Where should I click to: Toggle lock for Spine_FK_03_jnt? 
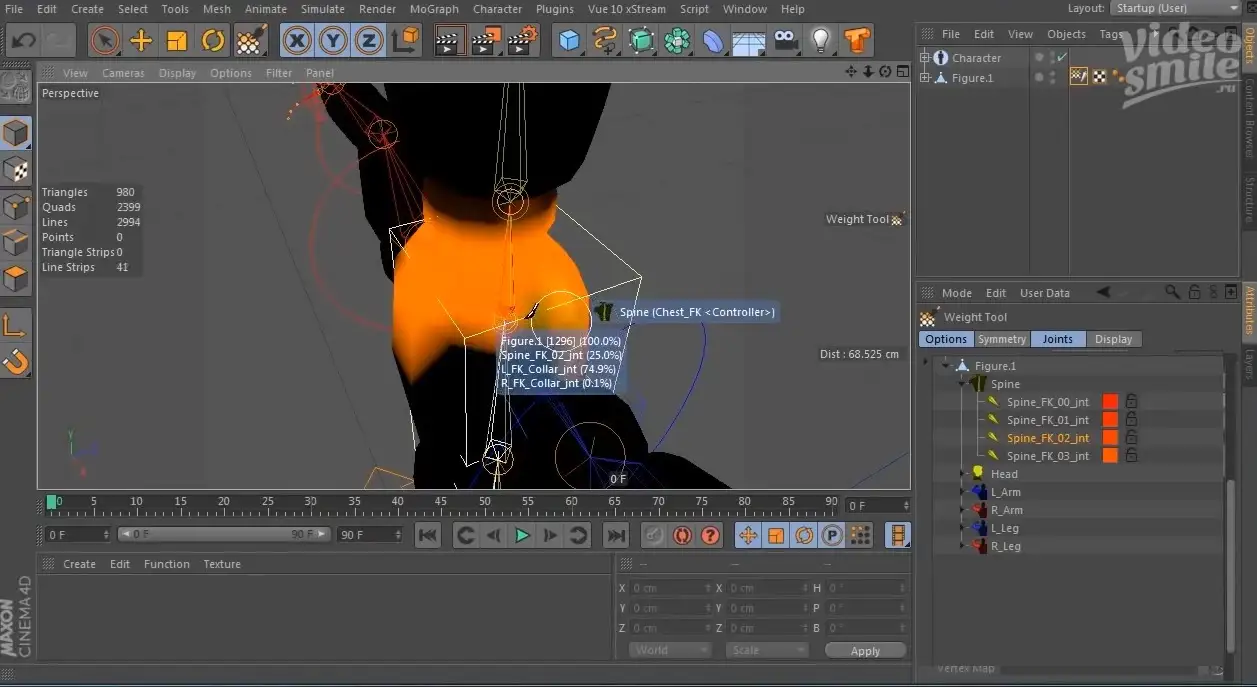[x=1131, y=456]
